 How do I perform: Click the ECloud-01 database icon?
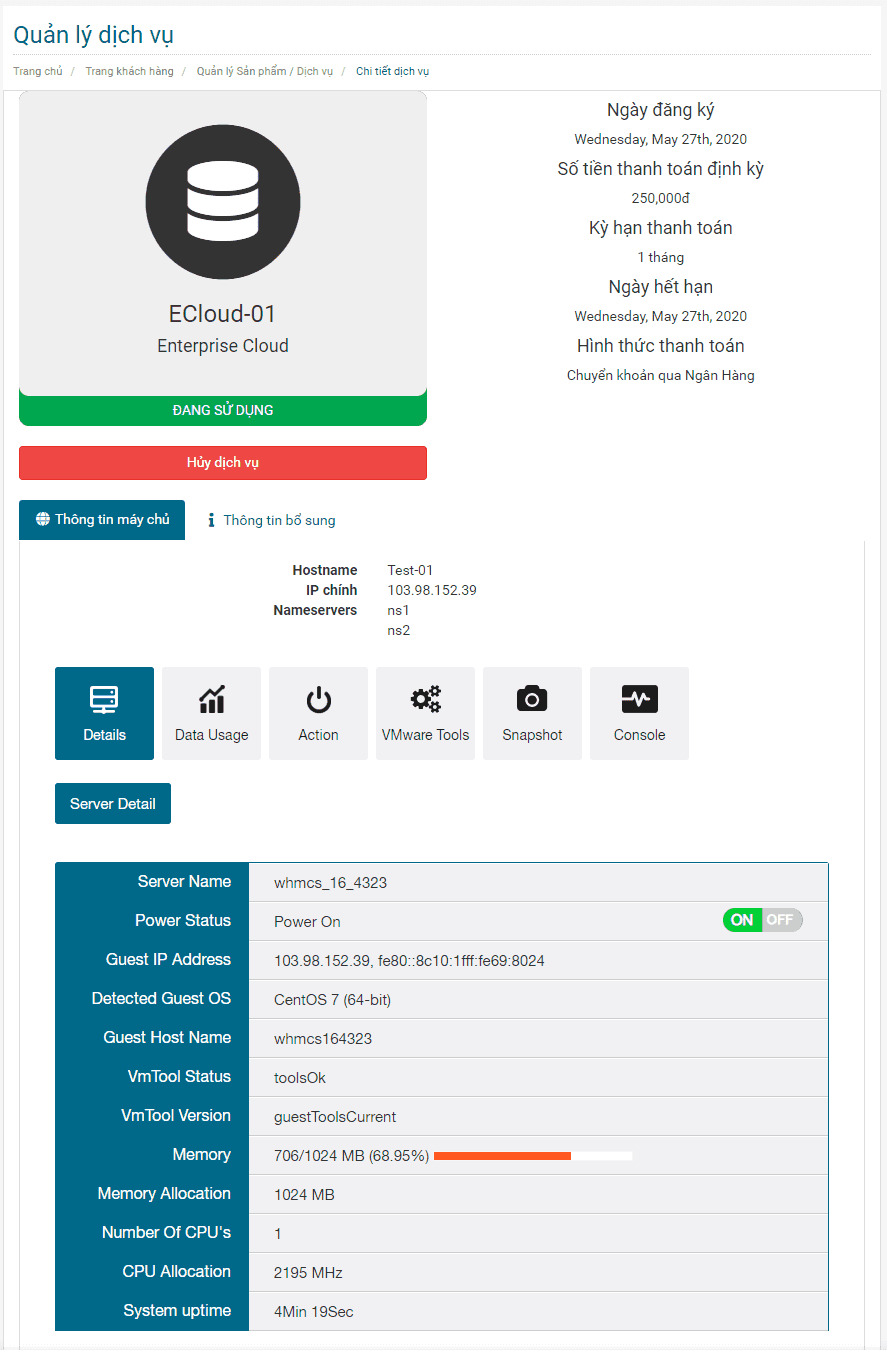[x=223, y=202]
